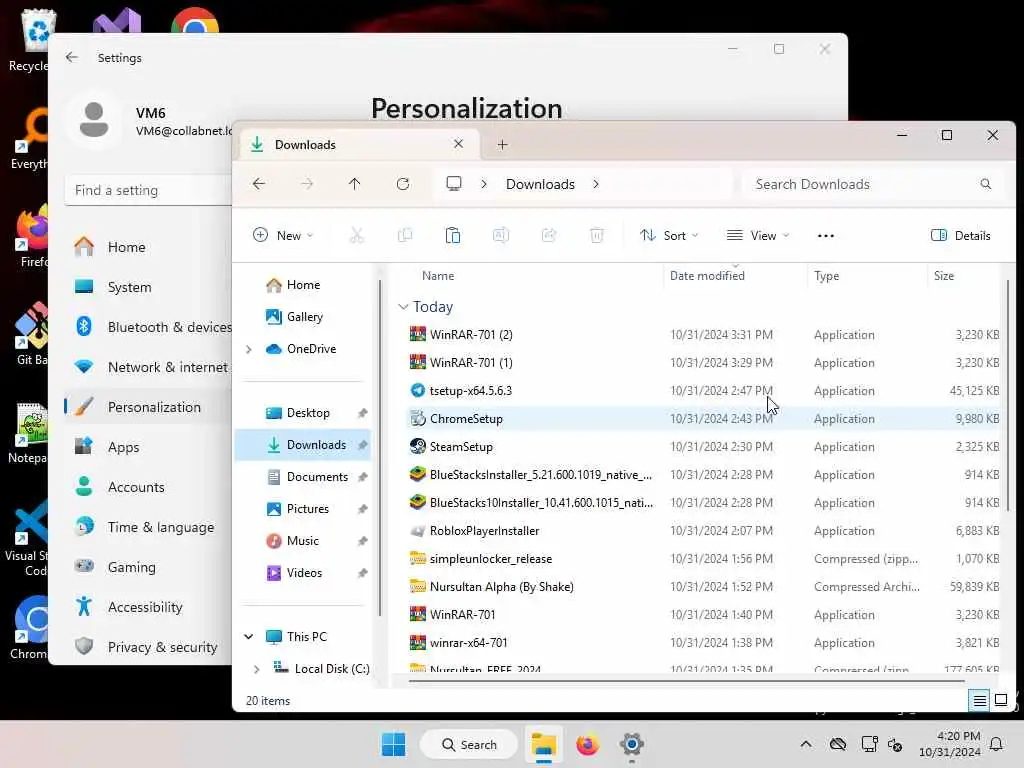Click the Cut scissors icon in toolbar
The image size is (1024, 768).
click(357, 236)
